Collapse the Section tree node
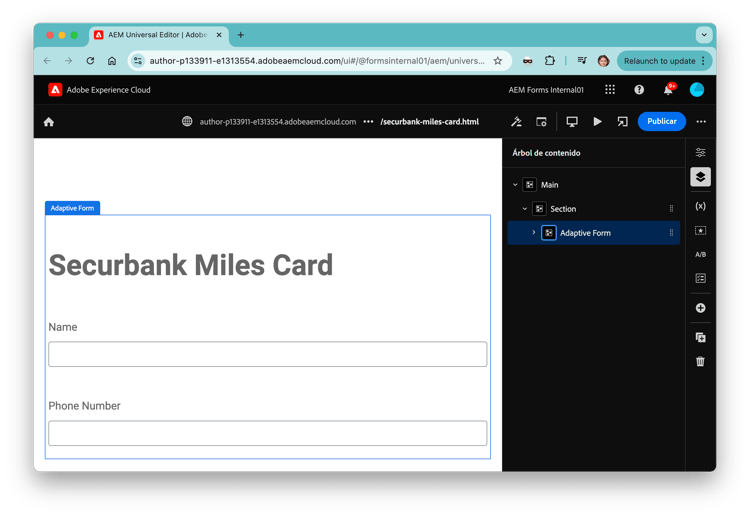750x516 pixels. 525,209
